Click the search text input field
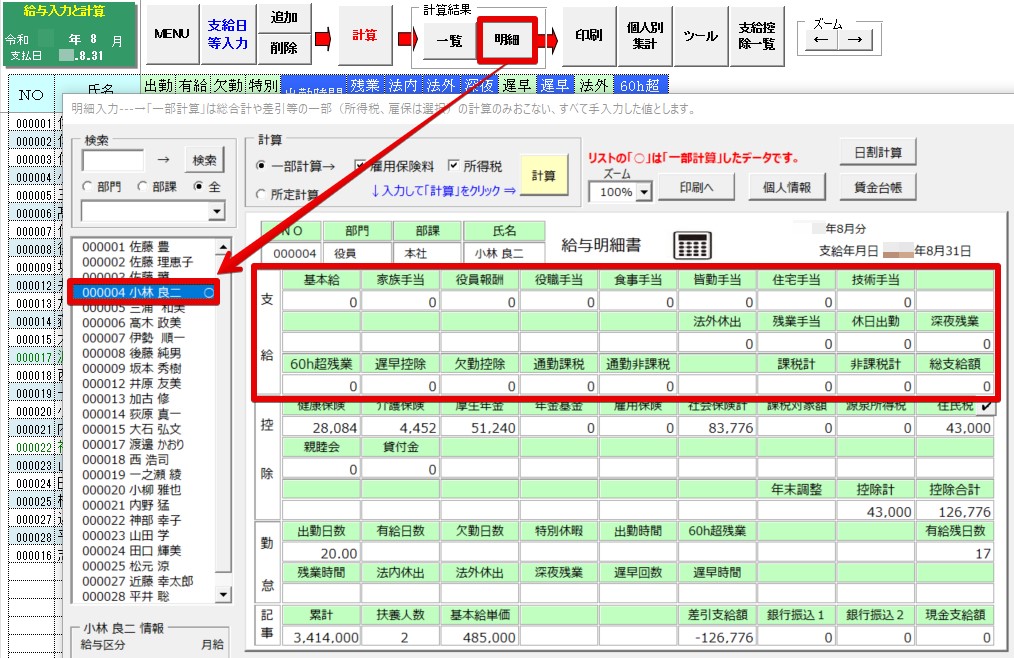 [x=112, y=160]
